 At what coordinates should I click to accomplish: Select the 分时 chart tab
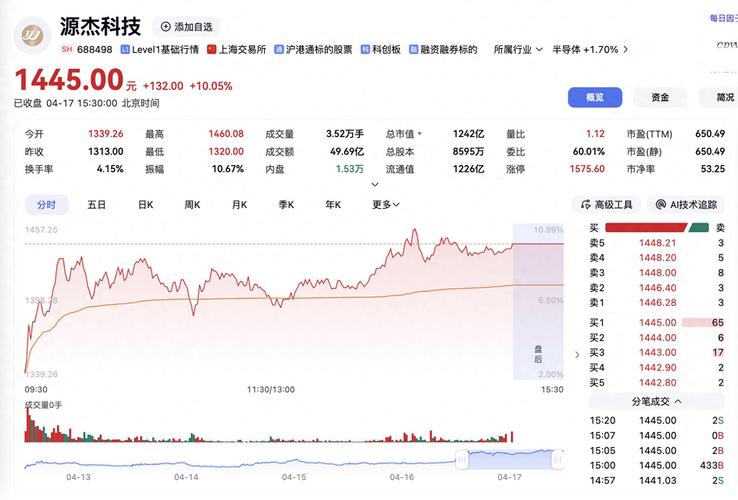(46, 205)
